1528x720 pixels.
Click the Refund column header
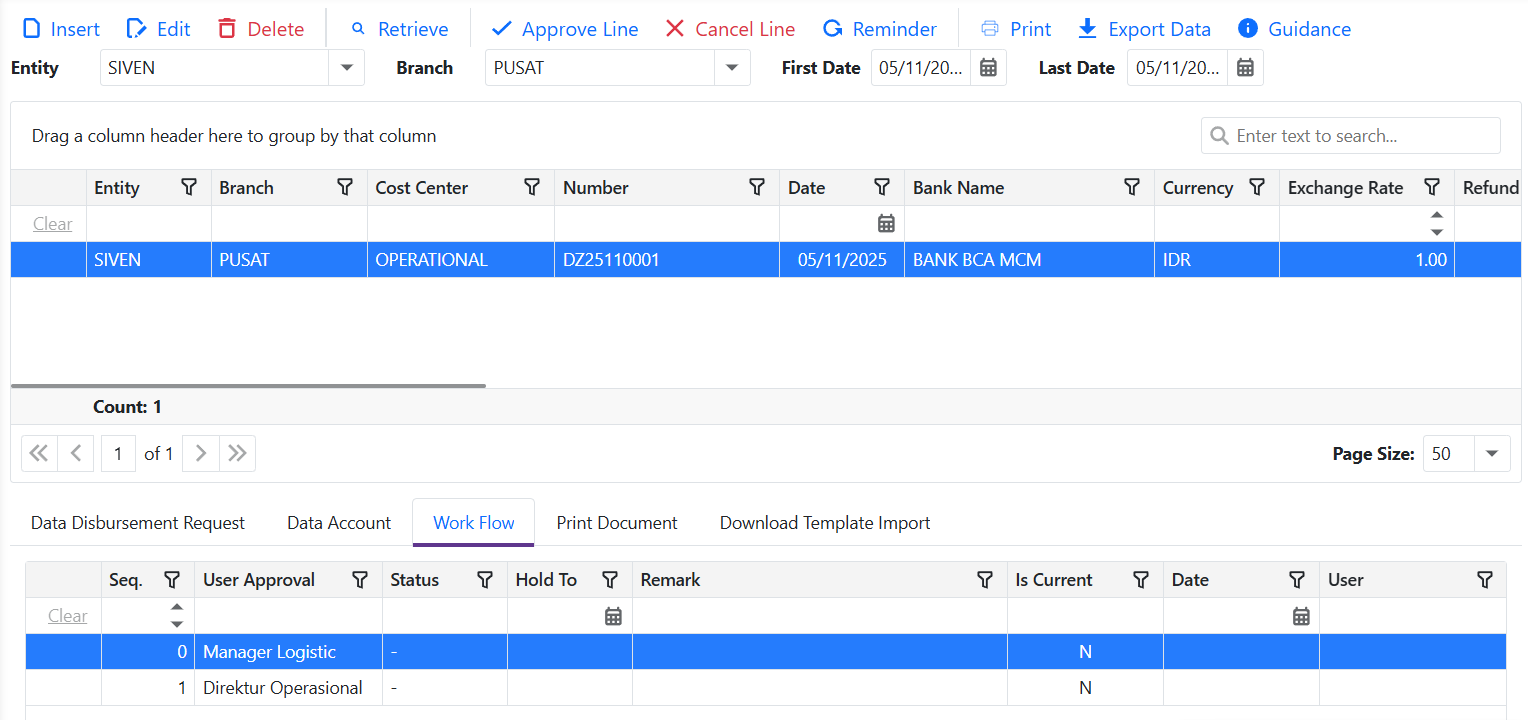point(1490,188)
